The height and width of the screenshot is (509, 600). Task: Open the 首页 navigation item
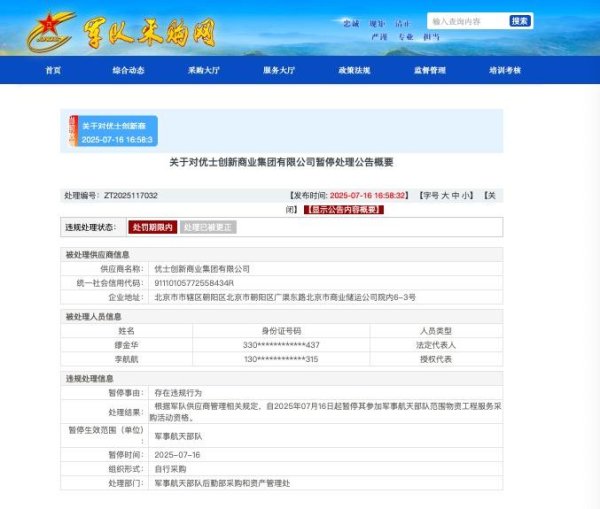point(53,70)
